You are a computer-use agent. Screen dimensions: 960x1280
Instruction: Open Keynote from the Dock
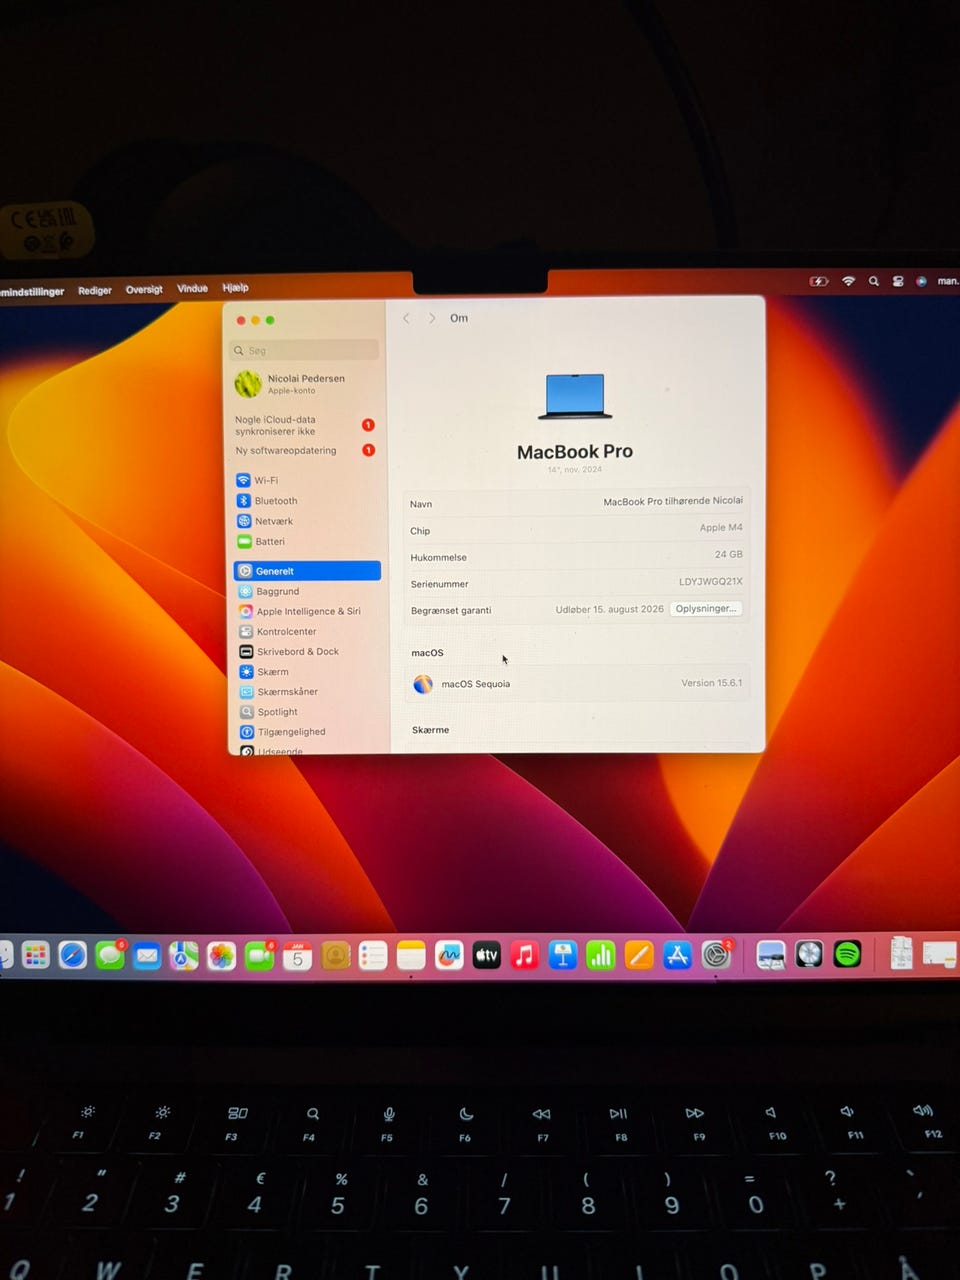point(563,956)
